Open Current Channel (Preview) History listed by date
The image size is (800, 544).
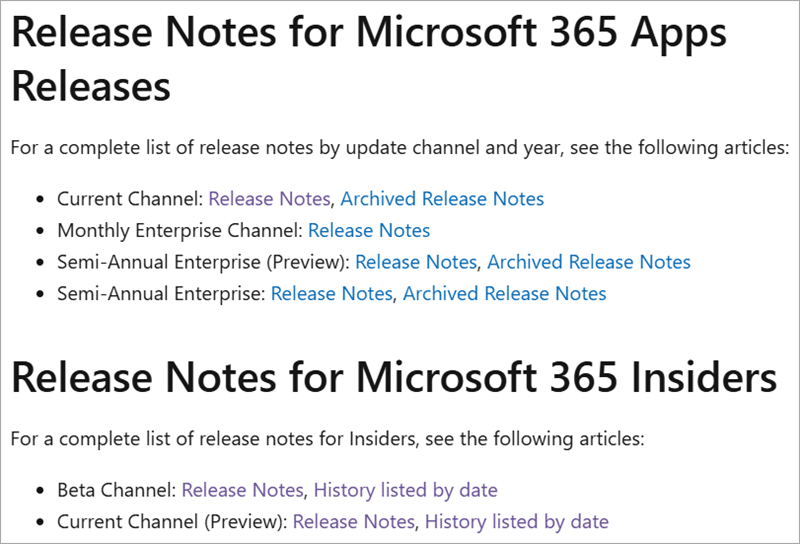(x=517, y=522)
